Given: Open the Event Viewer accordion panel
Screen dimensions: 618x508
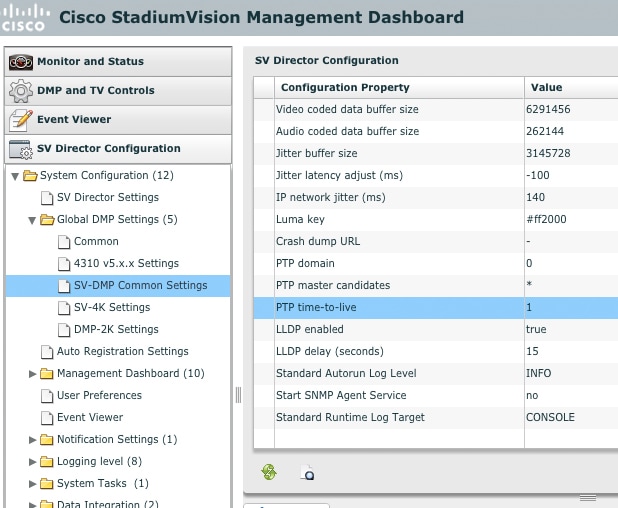Looking at the screenshot, I should coord(118,120).
